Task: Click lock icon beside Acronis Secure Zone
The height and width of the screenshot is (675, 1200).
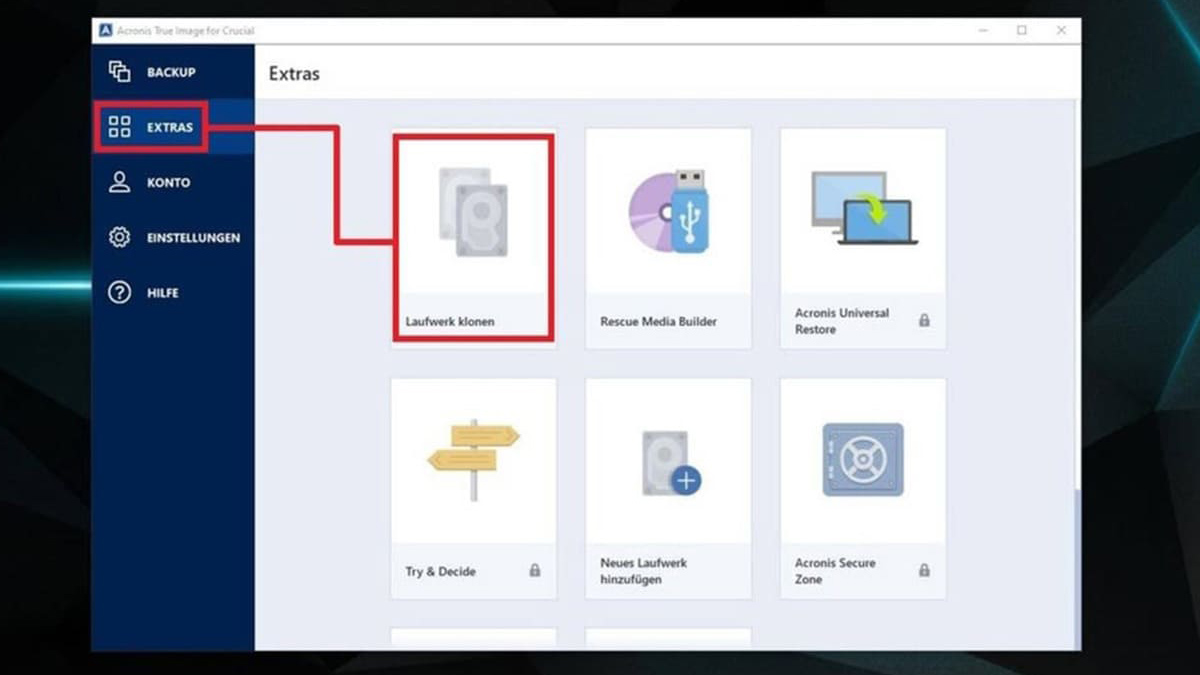Action: coord(924,571)
